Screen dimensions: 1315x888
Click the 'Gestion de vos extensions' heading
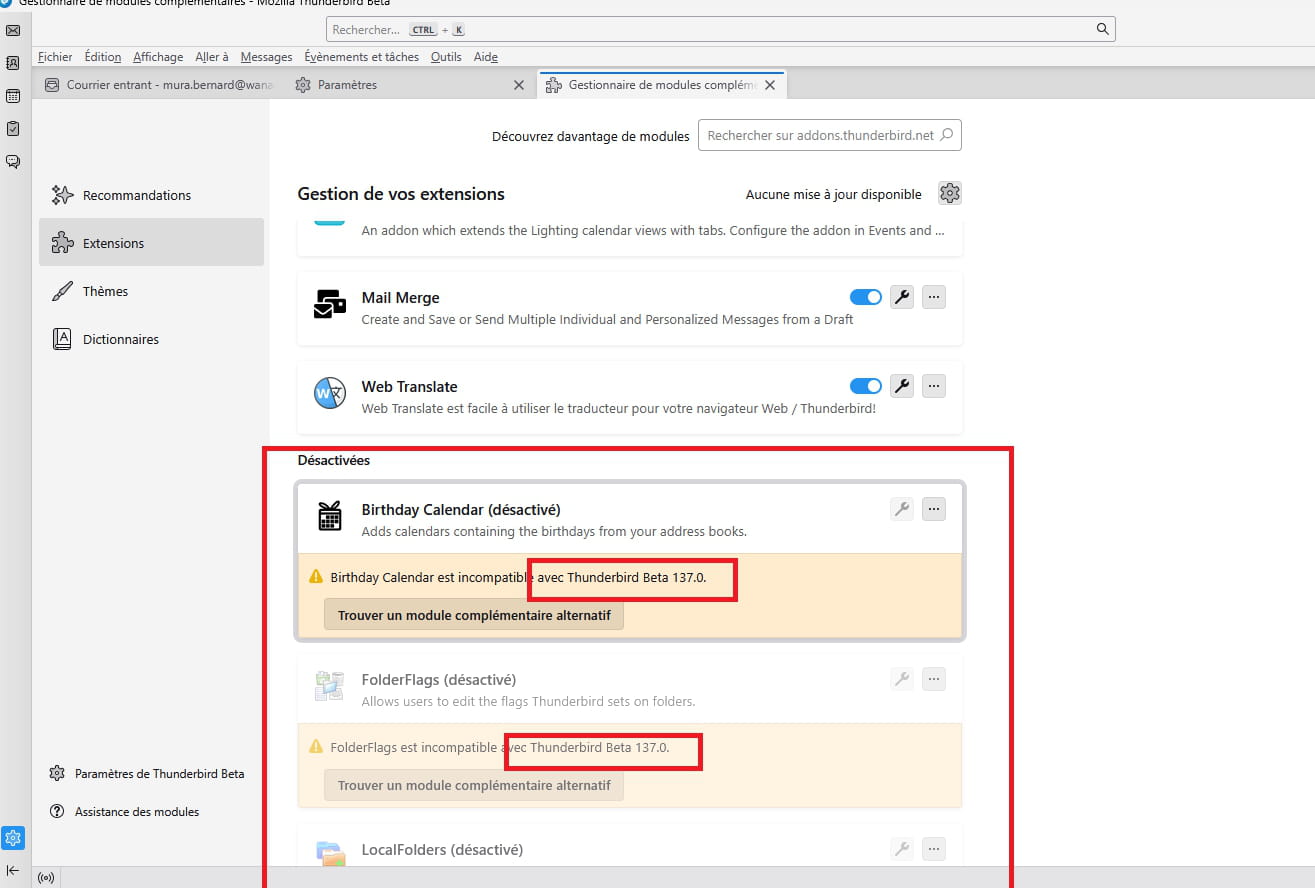tap(401, 194)
